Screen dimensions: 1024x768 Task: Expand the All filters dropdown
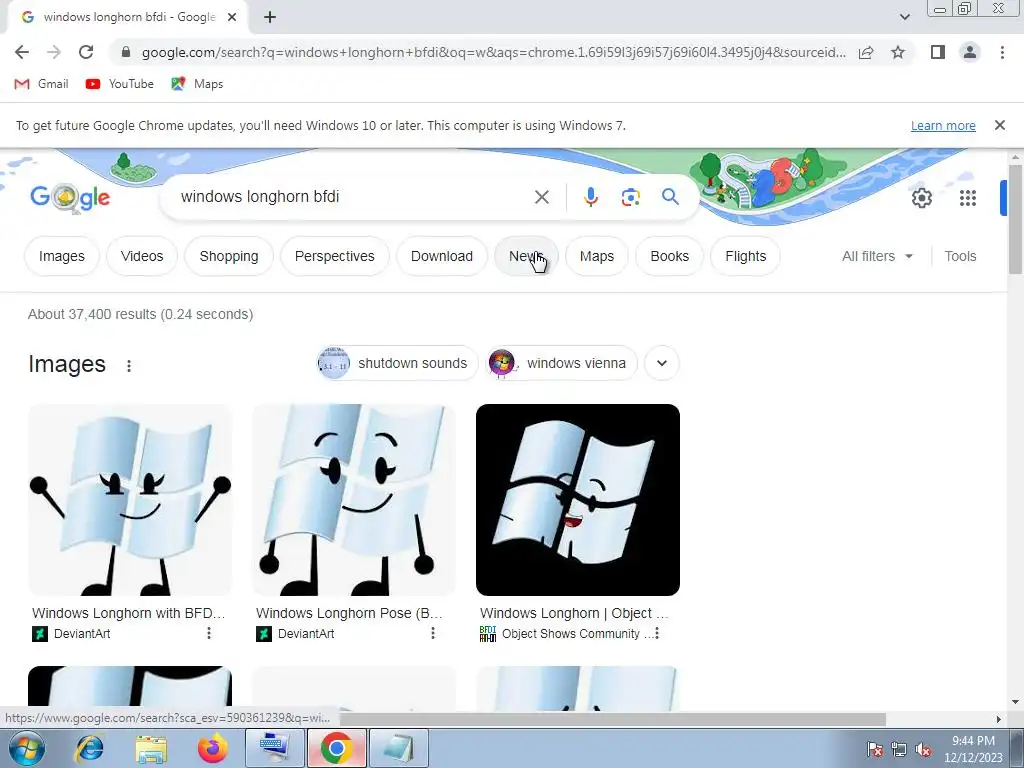(877, 256)
